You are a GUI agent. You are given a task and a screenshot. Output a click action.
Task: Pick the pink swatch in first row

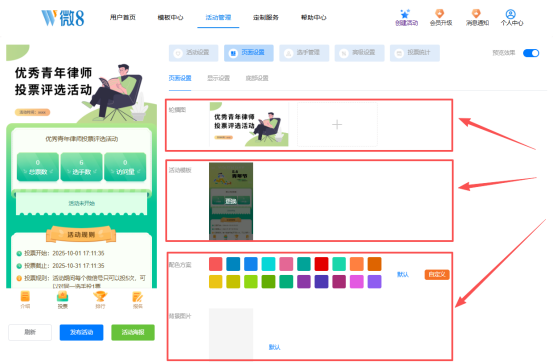[286, 264]
